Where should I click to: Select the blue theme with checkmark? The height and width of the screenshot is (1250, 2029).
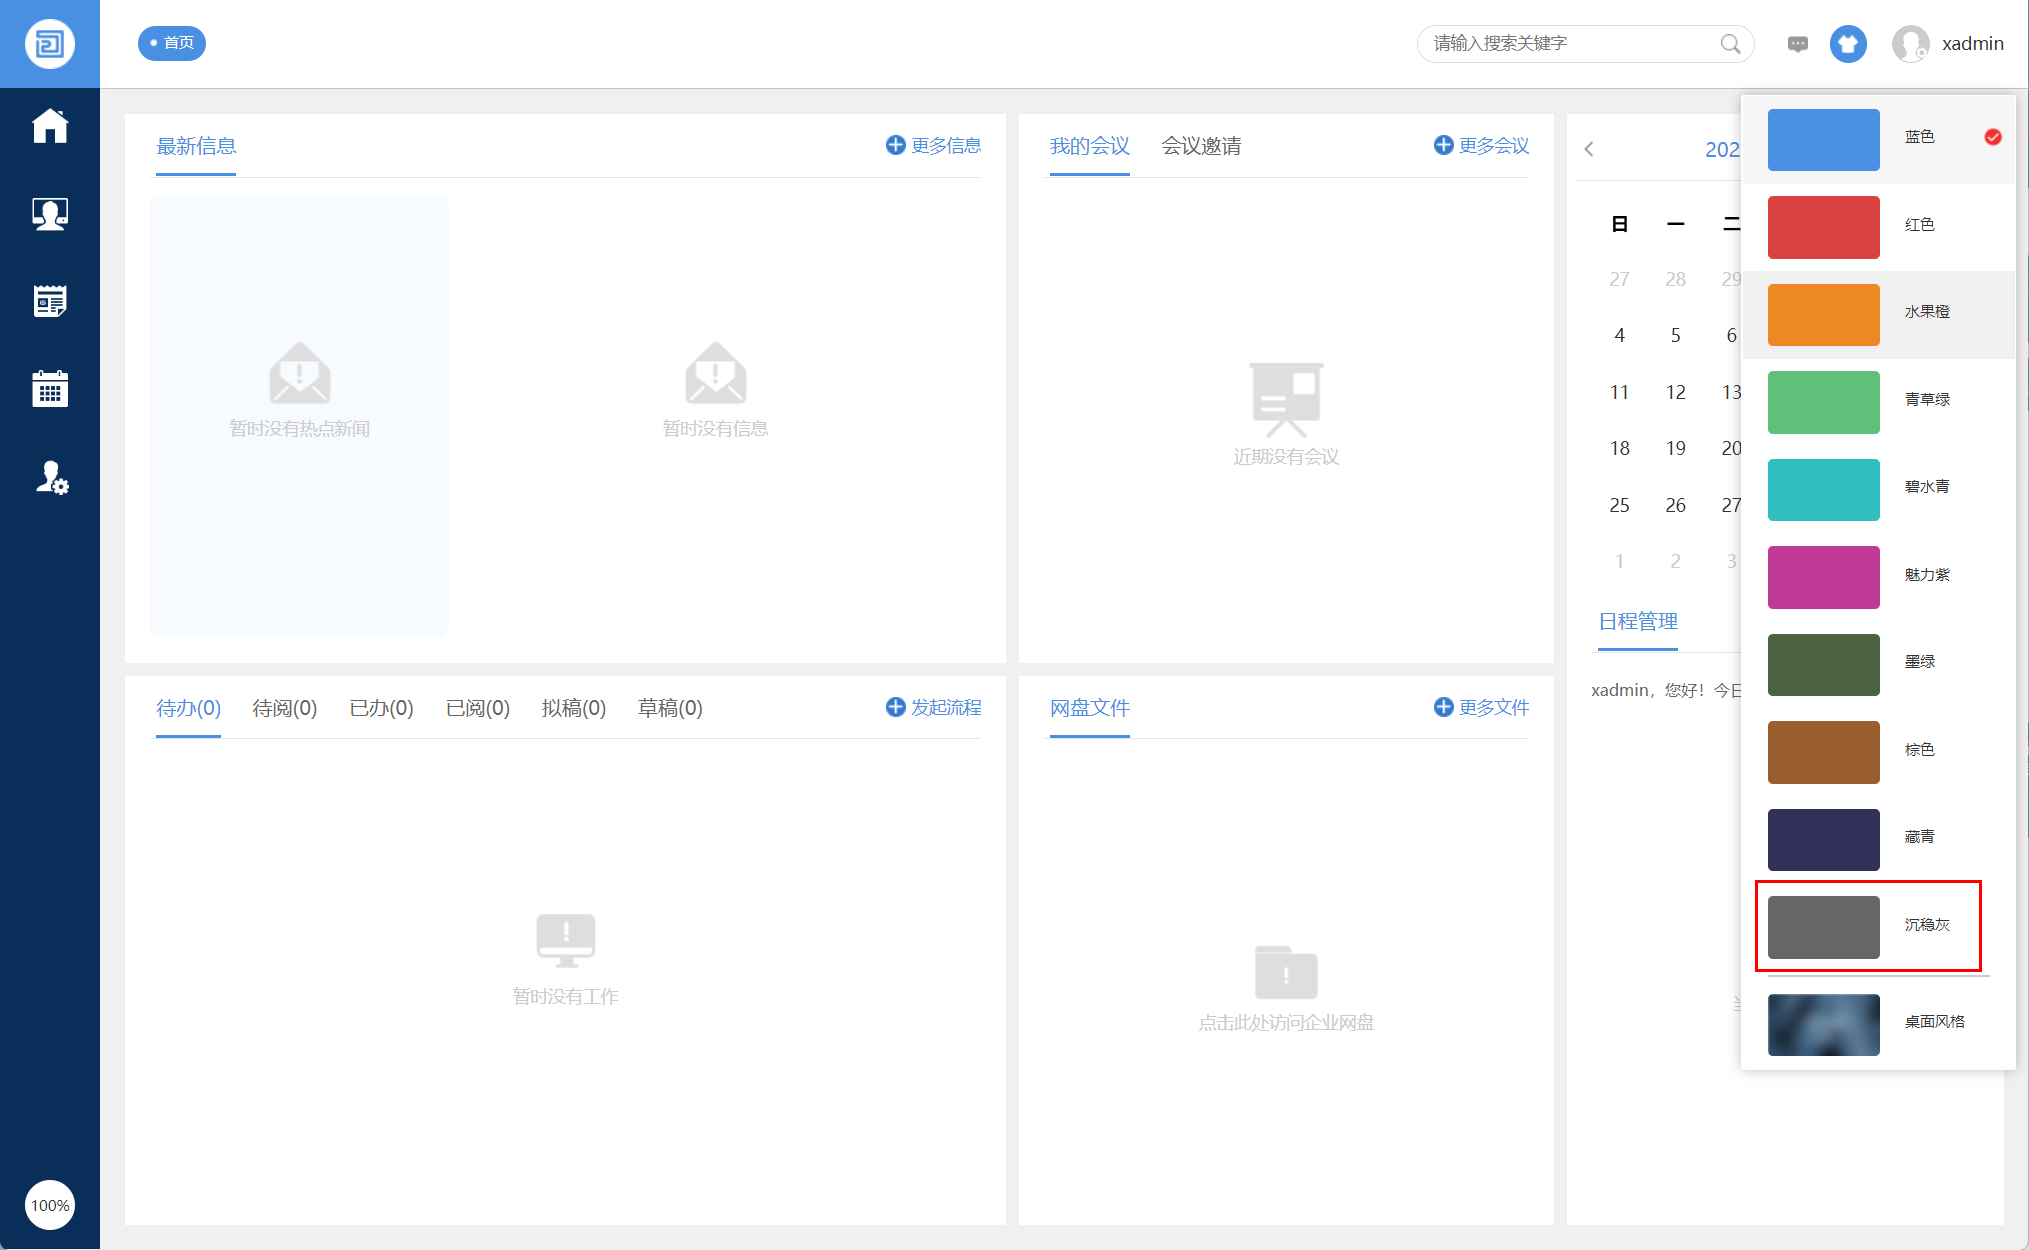click(1878, 139)
